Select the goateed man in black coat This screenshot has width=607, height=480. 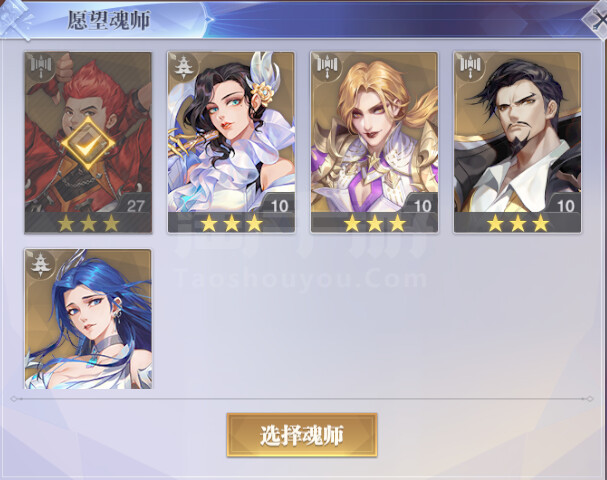518,143
